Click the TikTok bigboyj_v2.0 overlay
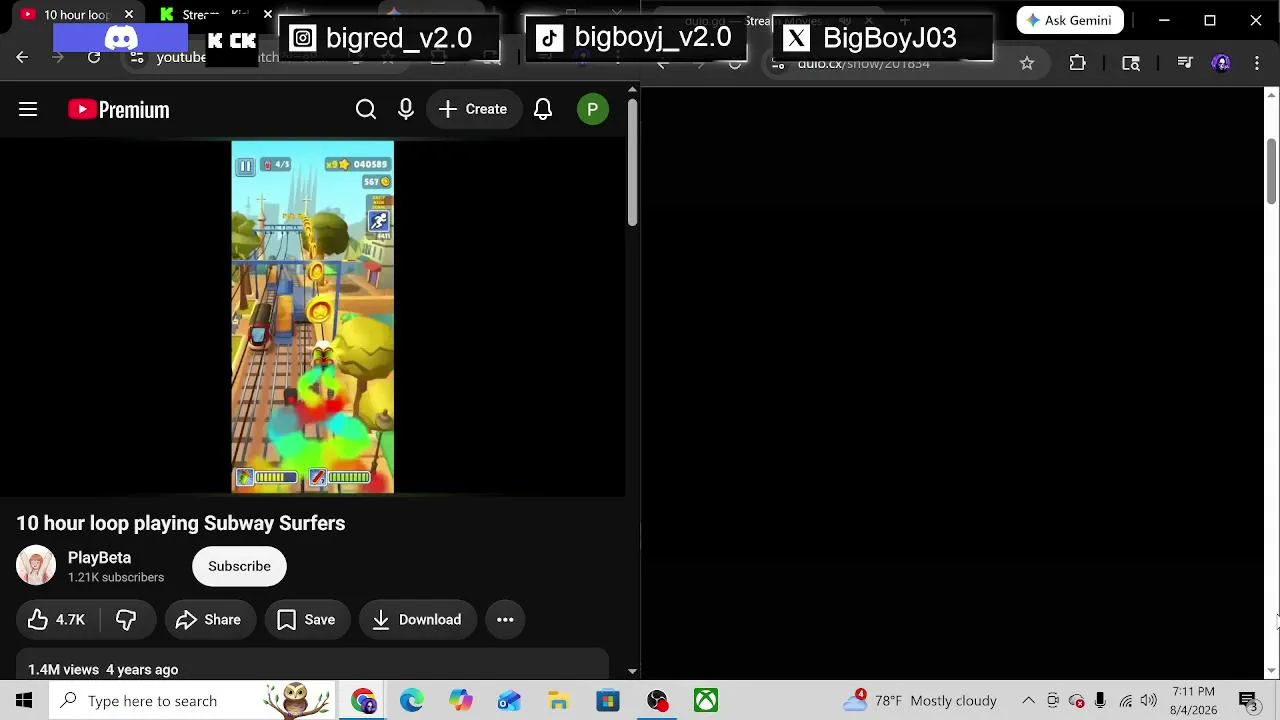1280x720 pixels. pyautogui.click(x=635, y=39)
